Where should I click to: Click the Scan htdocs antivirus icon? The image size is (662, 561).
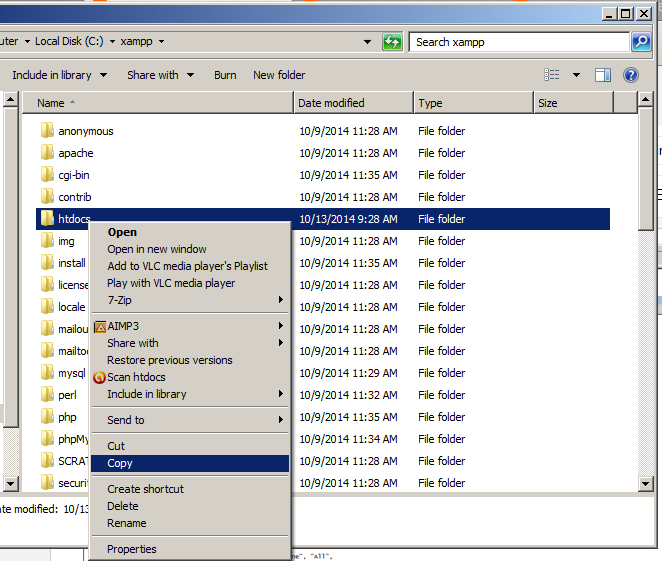click(x=99, y=377)
